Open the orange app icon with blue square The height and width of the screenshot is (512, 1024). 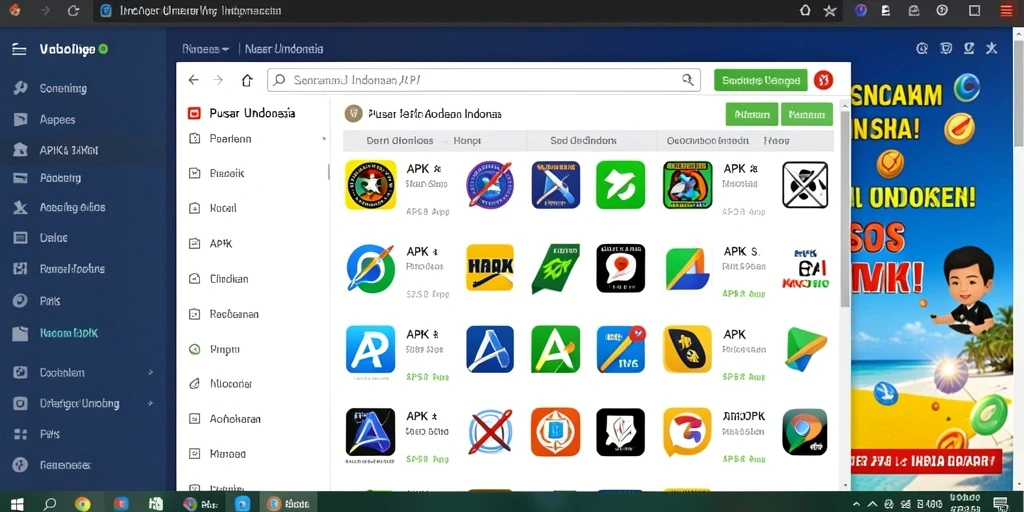click(x=555, y=432)
